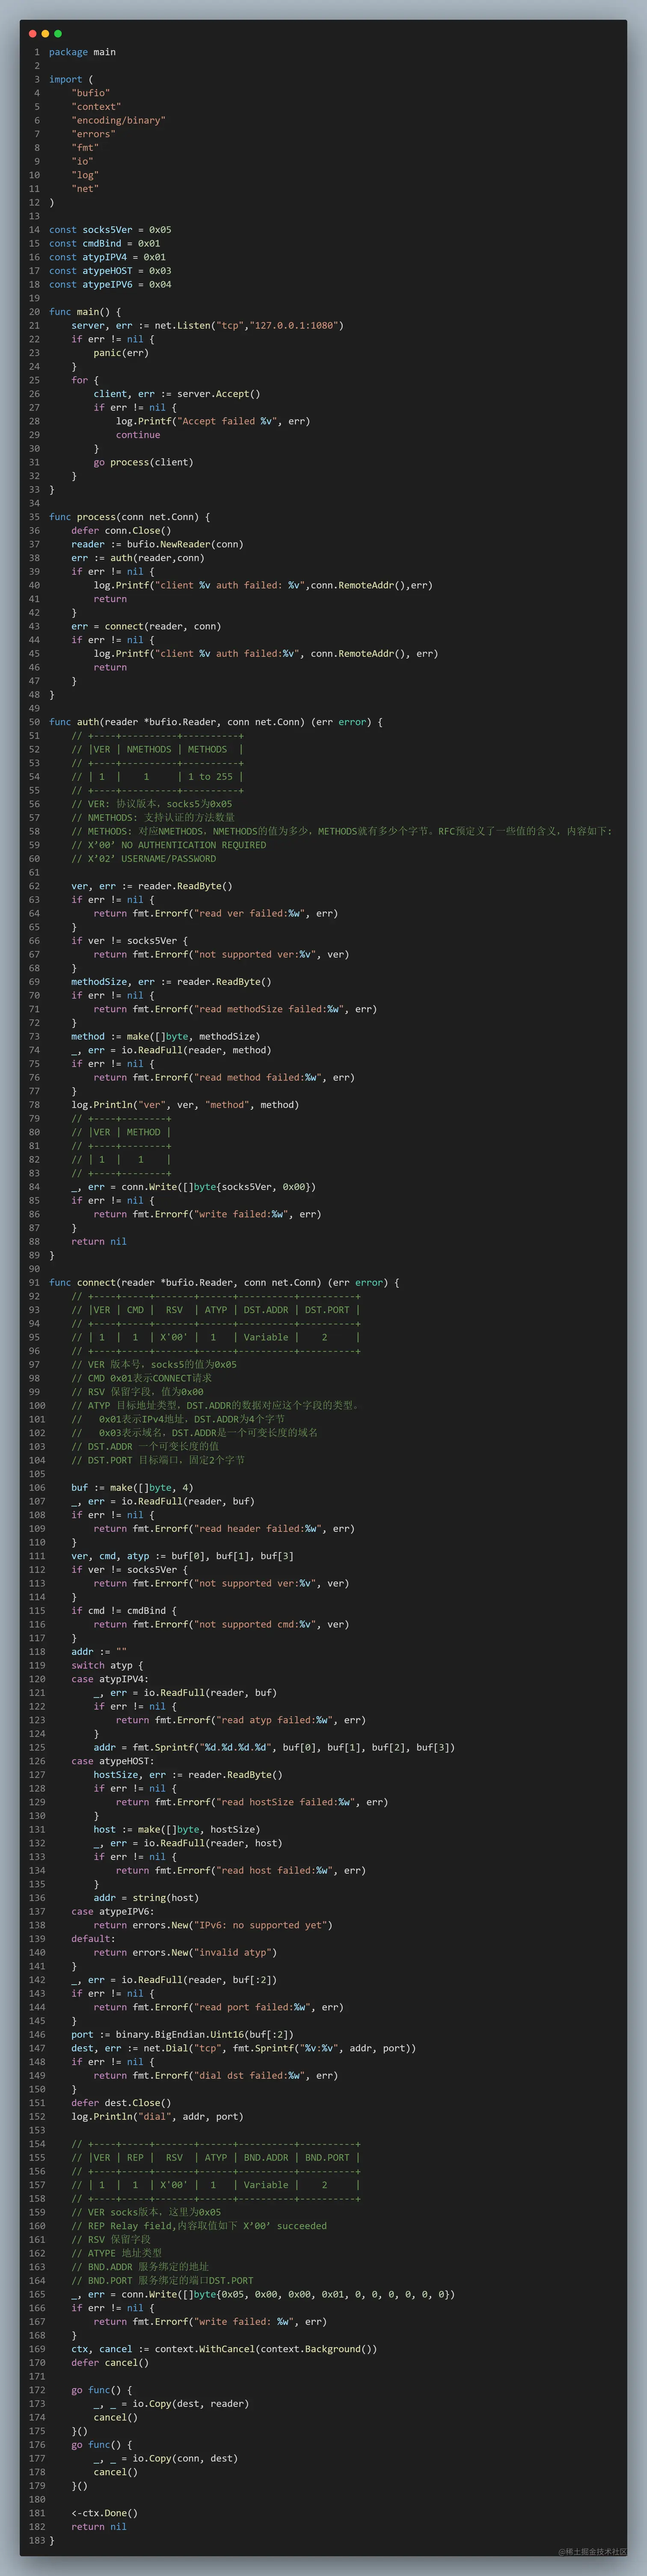
Task: Click the addr := "" declaration
Action: click(x=99, y=1651)
